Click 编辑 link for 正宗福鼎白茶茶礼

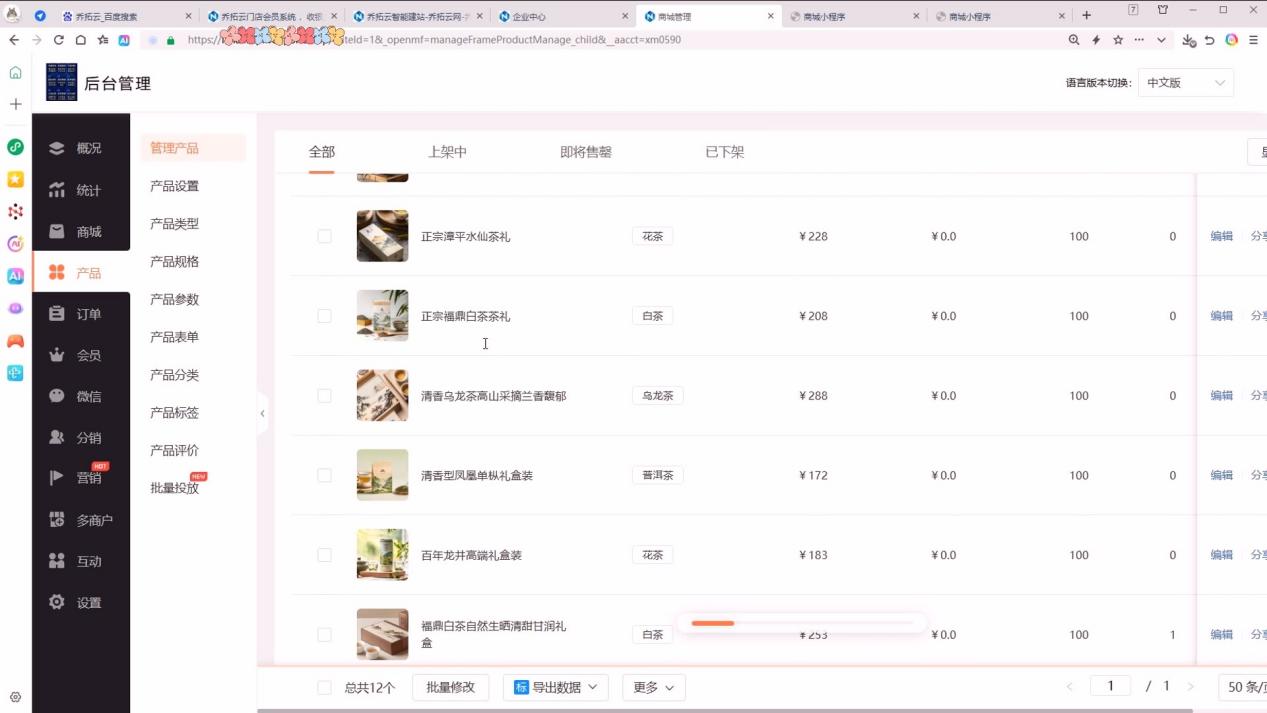[1221, 316]
